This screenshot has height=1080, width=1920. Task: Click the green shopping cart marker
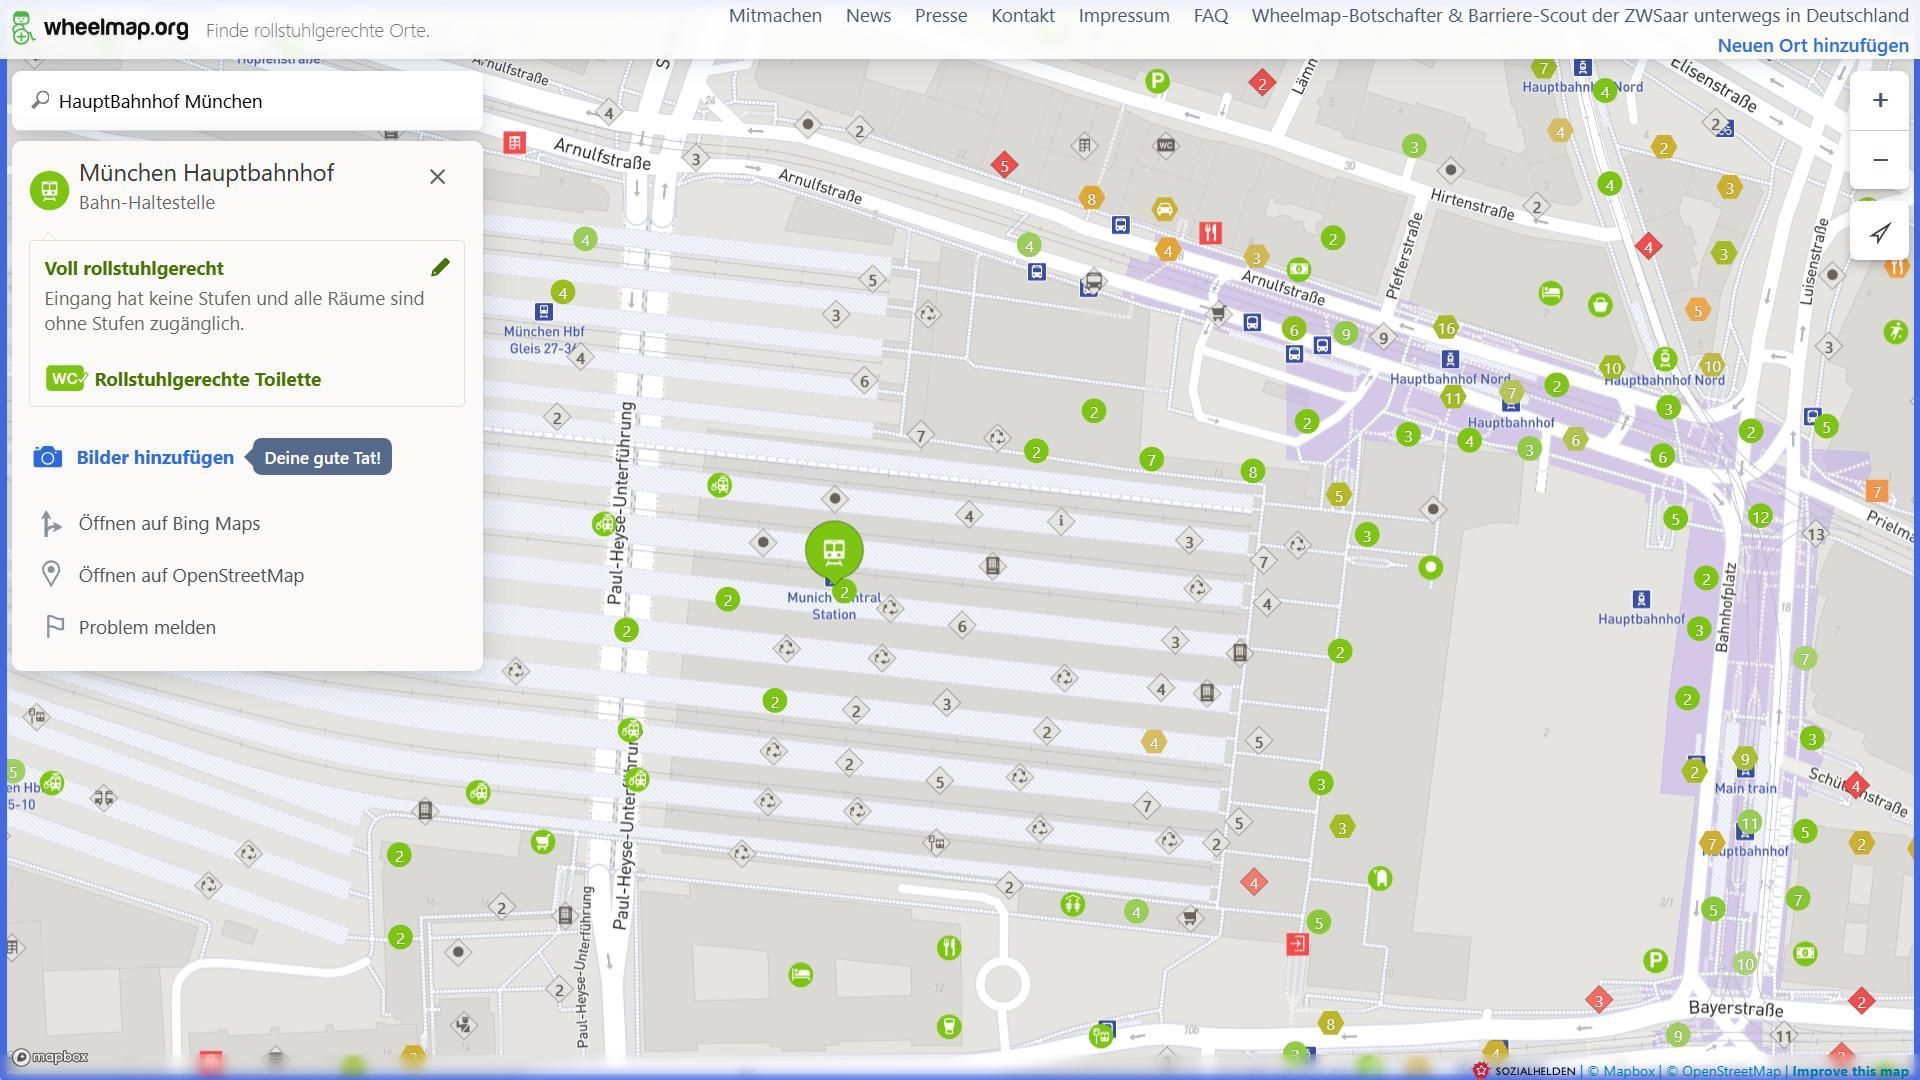542,842
